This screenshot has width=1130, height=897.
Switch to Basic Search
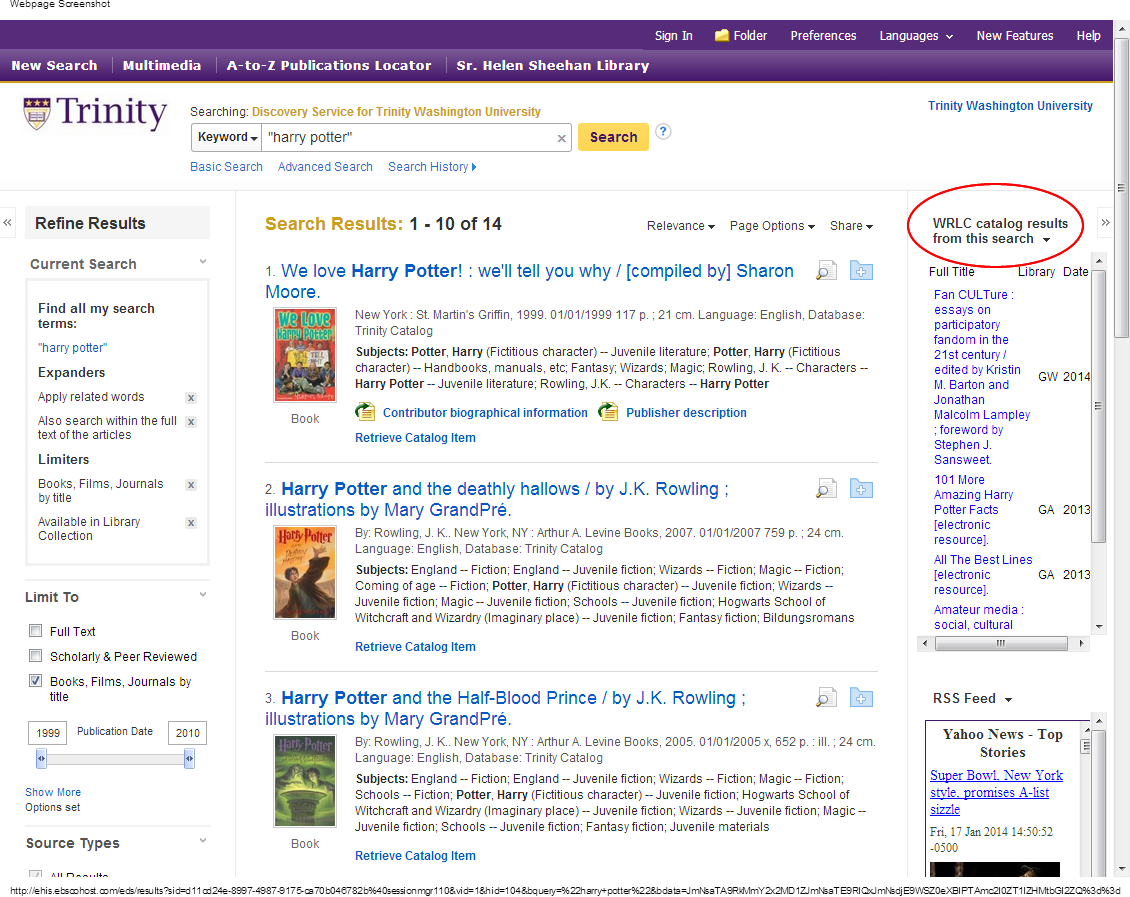[226, 166]
